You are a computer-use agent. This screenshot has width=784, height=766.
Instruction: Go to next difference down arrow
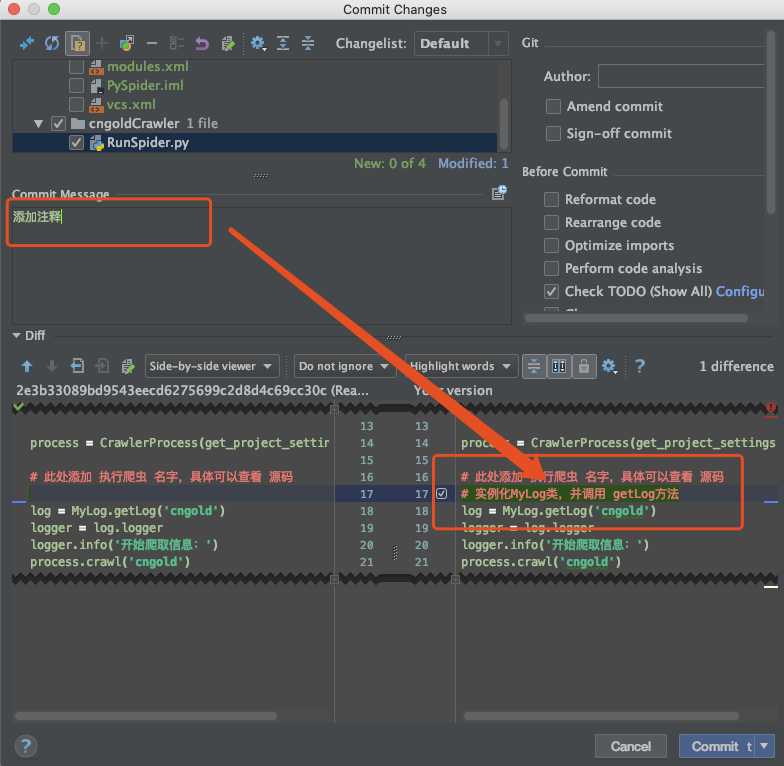pyautogui.click(x=52, y=366)
